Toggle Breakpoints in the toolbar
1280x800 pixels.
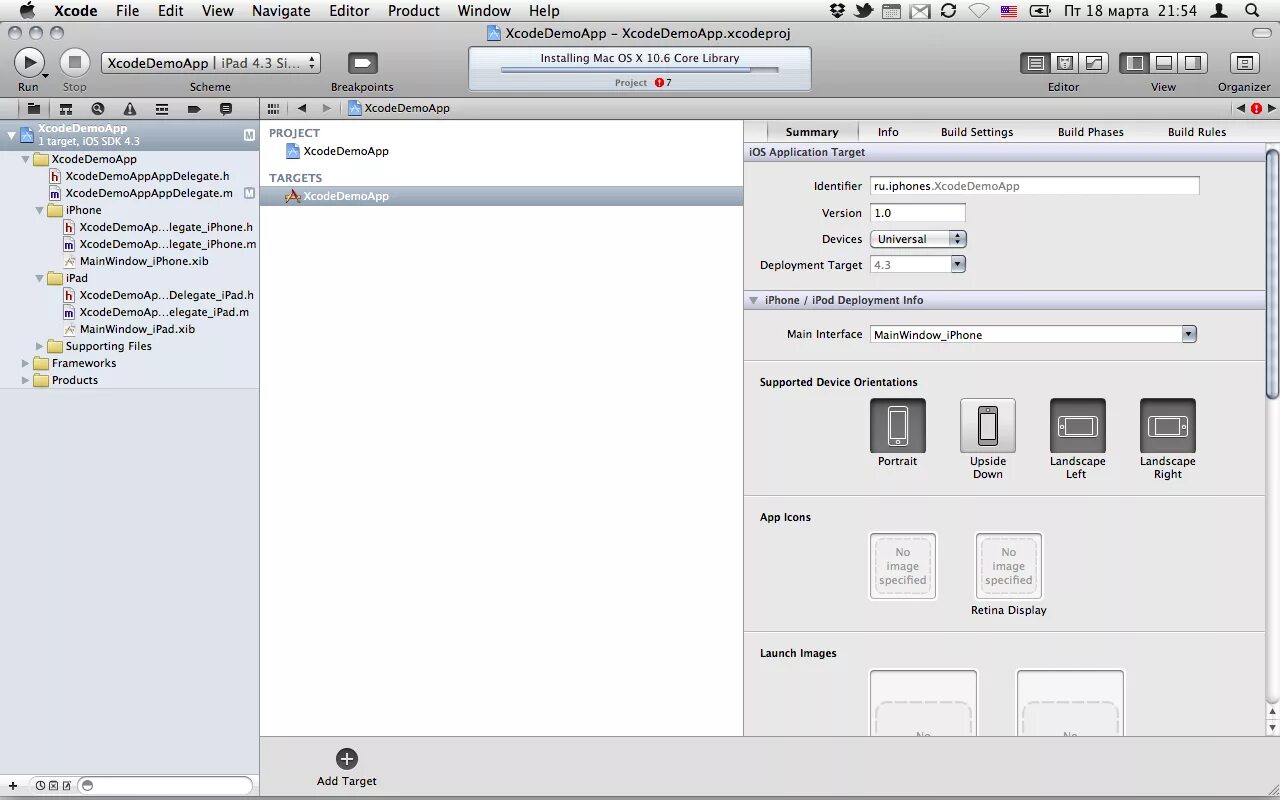(x=362, y=63)
